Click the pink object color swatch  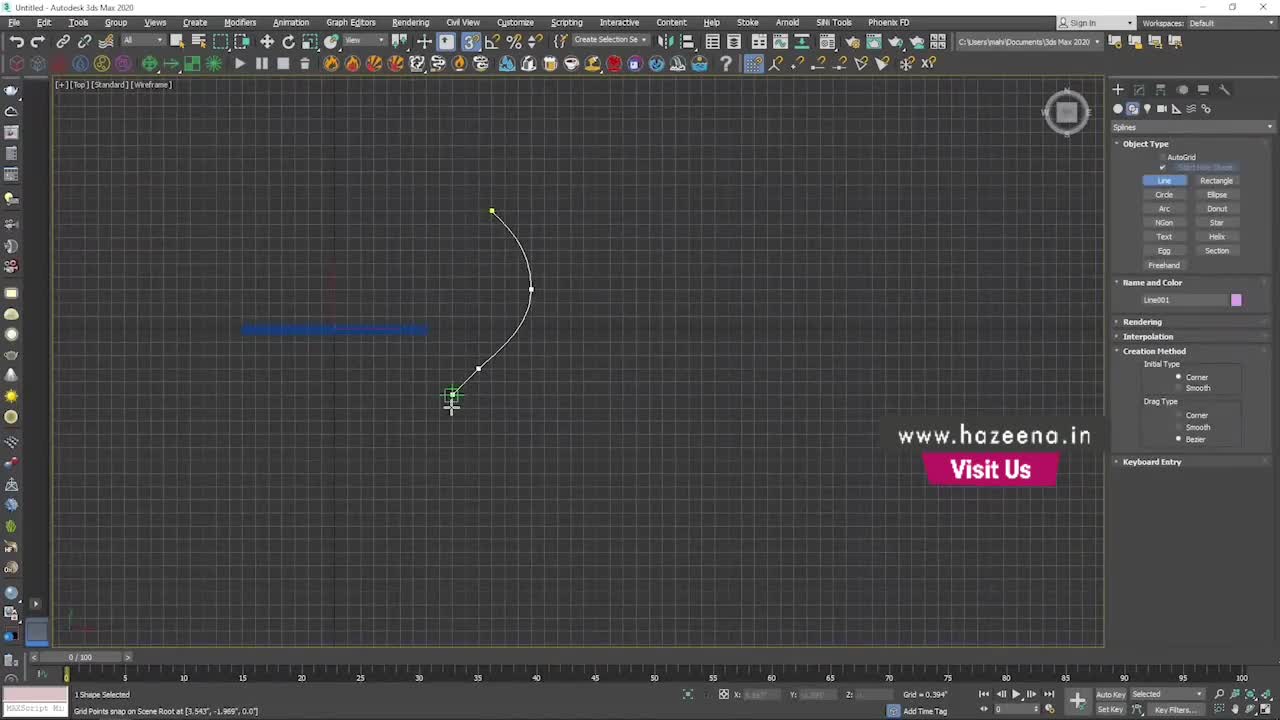(1236, 300)
